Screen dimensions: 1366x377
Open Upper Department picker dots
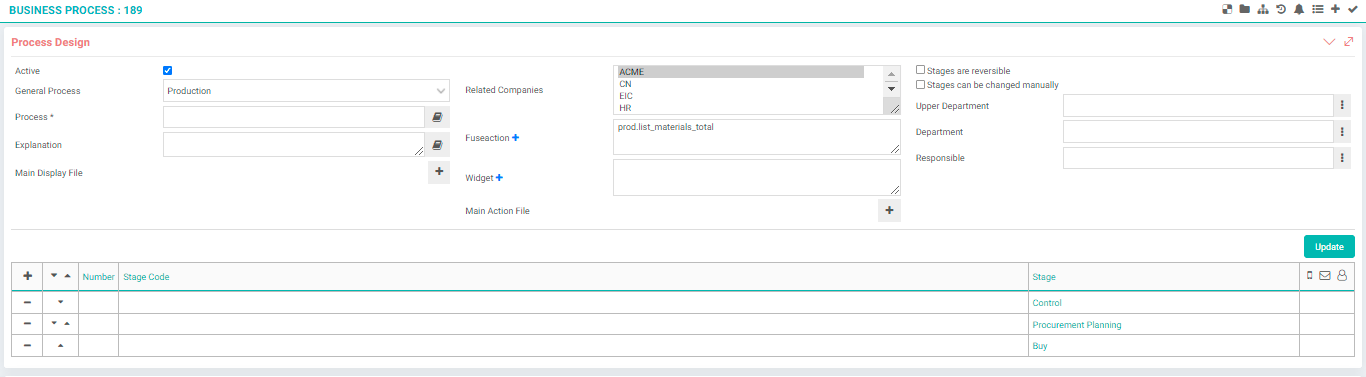1343,106
